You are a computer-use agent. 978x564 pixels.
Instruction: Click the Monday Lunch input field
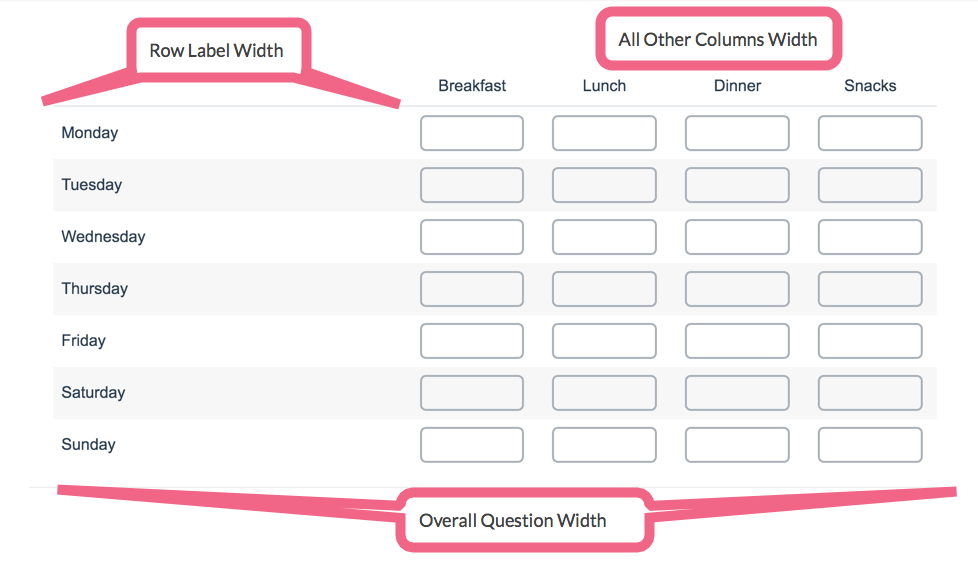604,133
